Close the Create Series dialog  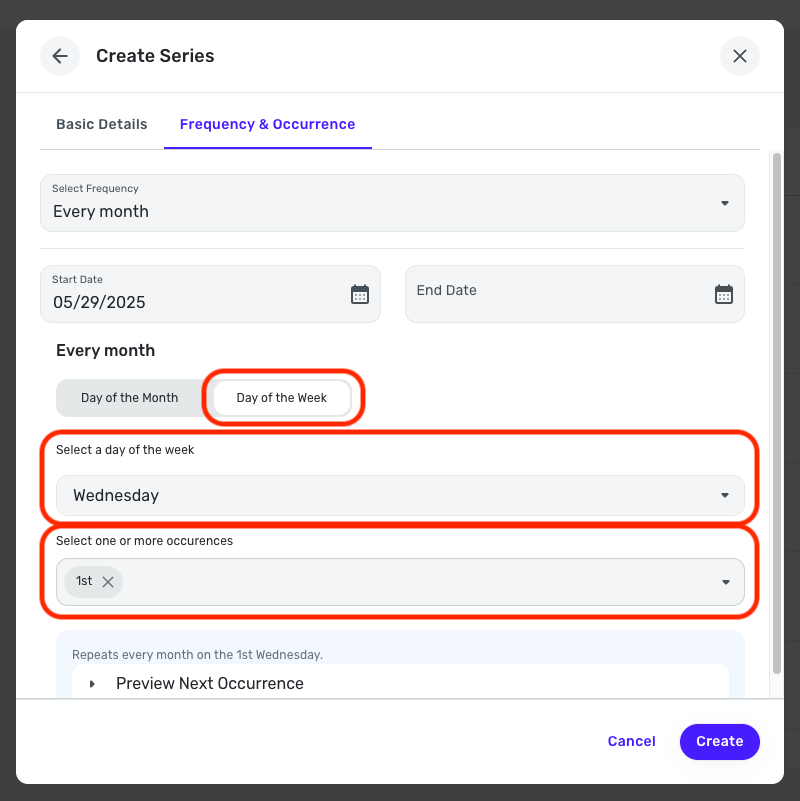pyautogui.click(x=740, y=56)
